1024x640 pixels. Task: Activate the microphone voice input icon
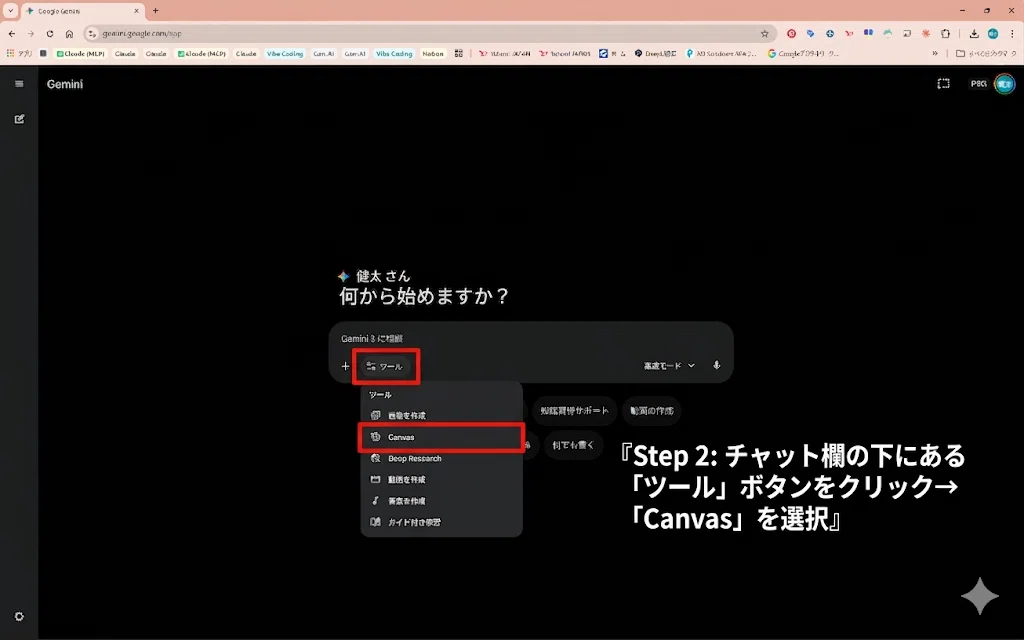pos(716,366)
